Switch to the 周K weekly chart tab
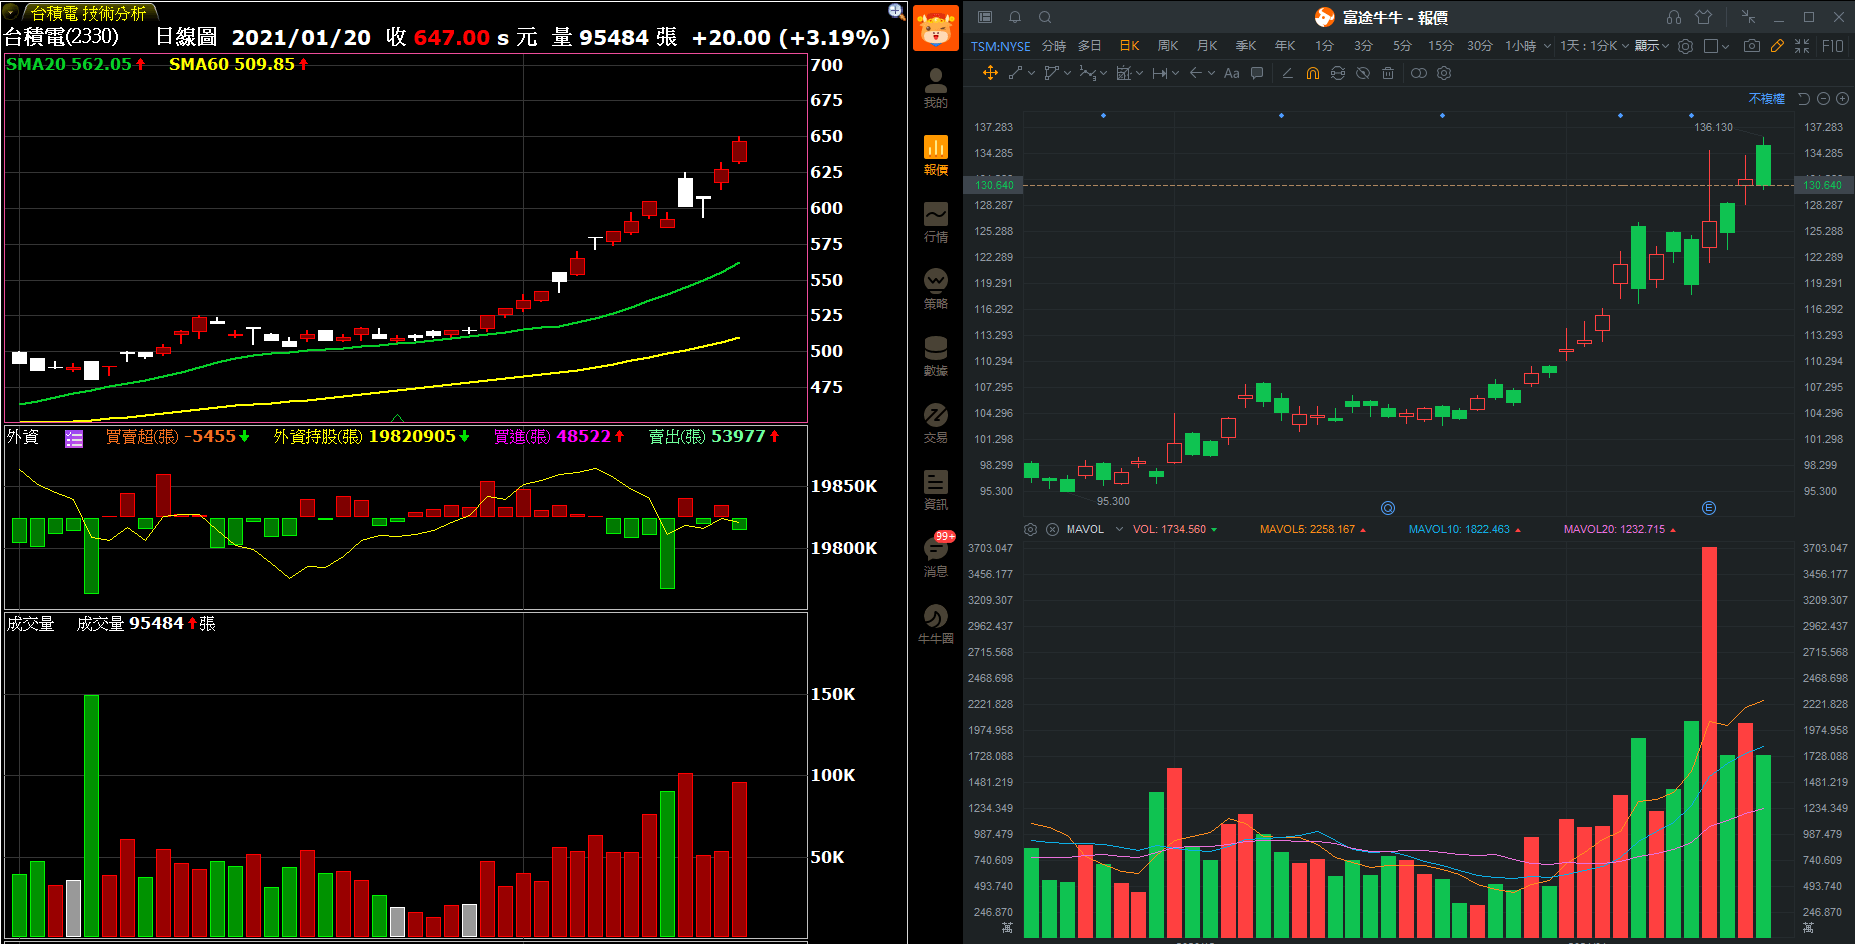The width and height of the screenshot is (1855, 944). click(x=1168, y=46)
